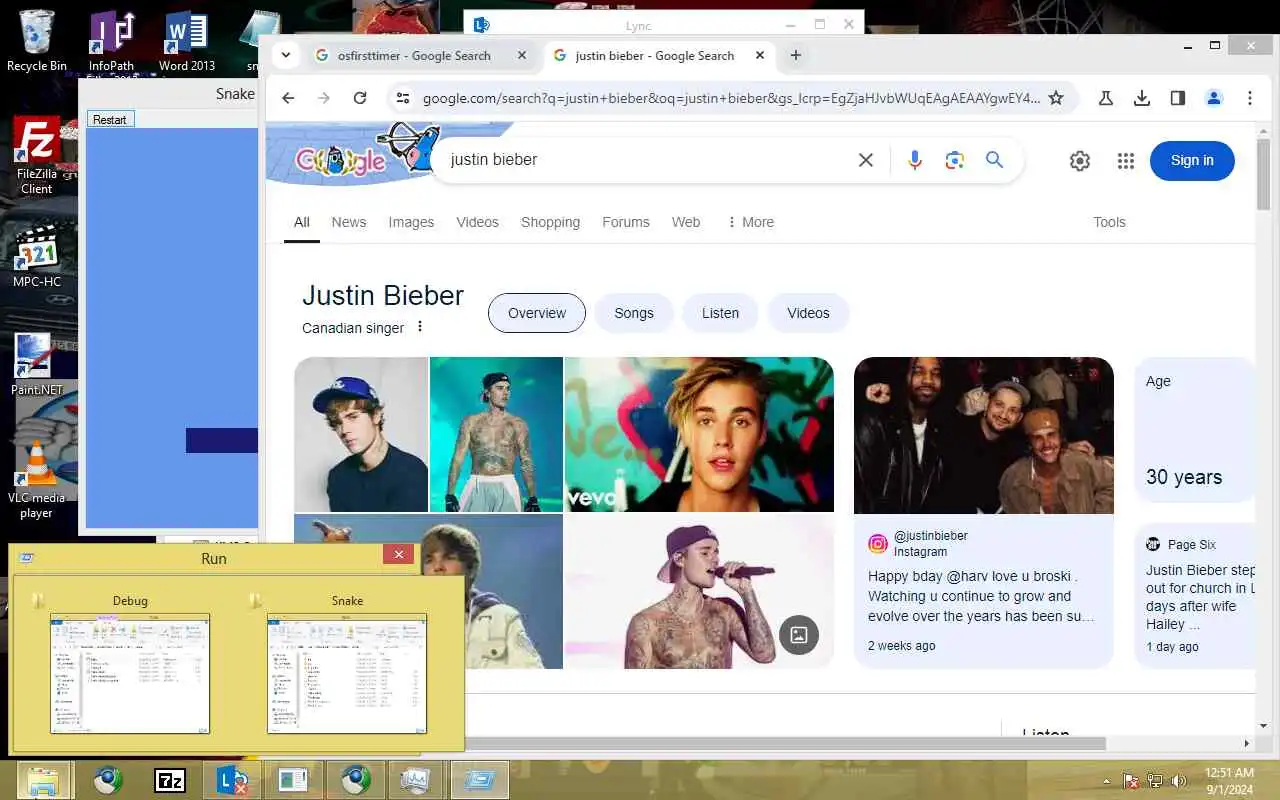Open Google quick settings gear
This screenshot has height=800, width=1280.
(1080, 161)
